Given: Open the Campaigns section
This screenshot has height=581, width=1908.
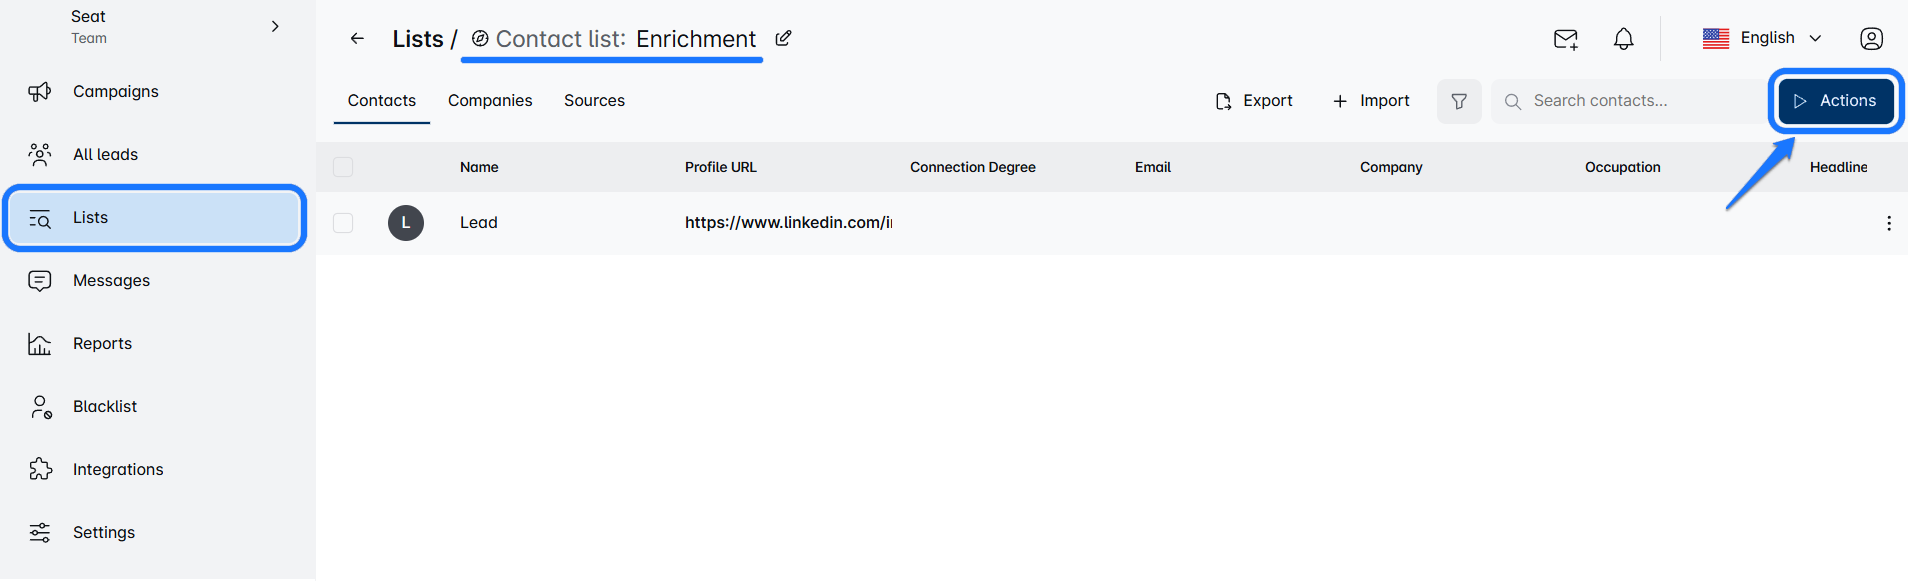Looking at the screenshot, I should (115, 91).
